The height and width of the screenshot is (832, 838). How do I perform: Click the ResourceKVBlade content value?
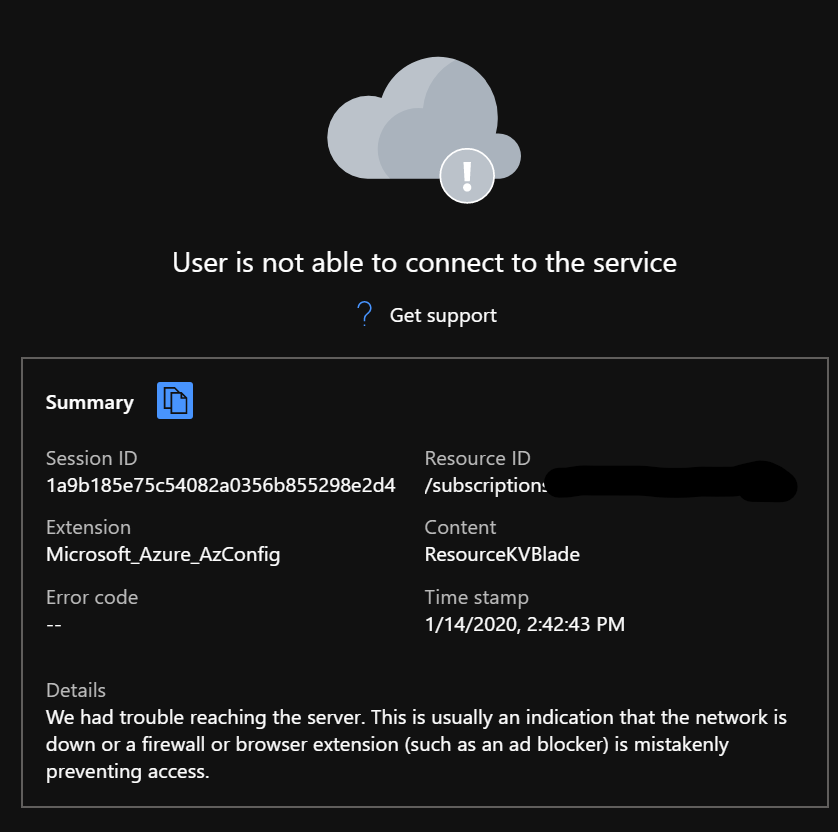[x=502, y=554]
